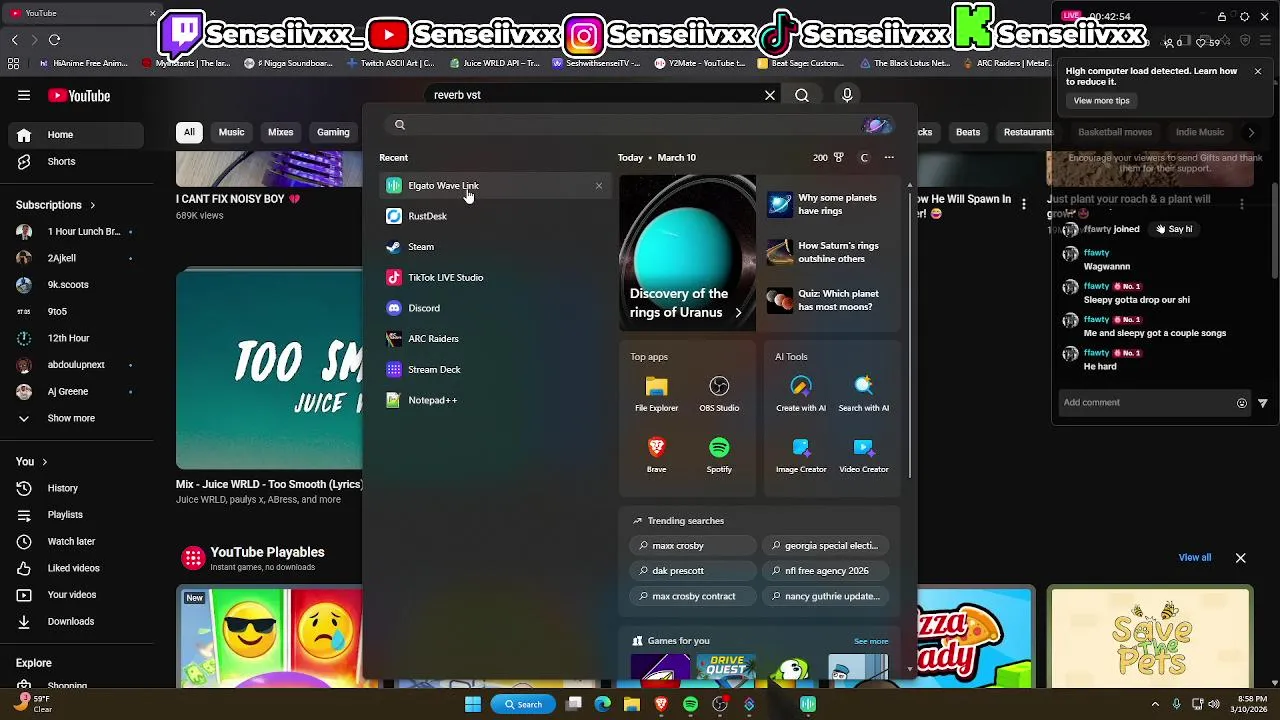Open the YouTube hamburger guide menu

[24, 96]
